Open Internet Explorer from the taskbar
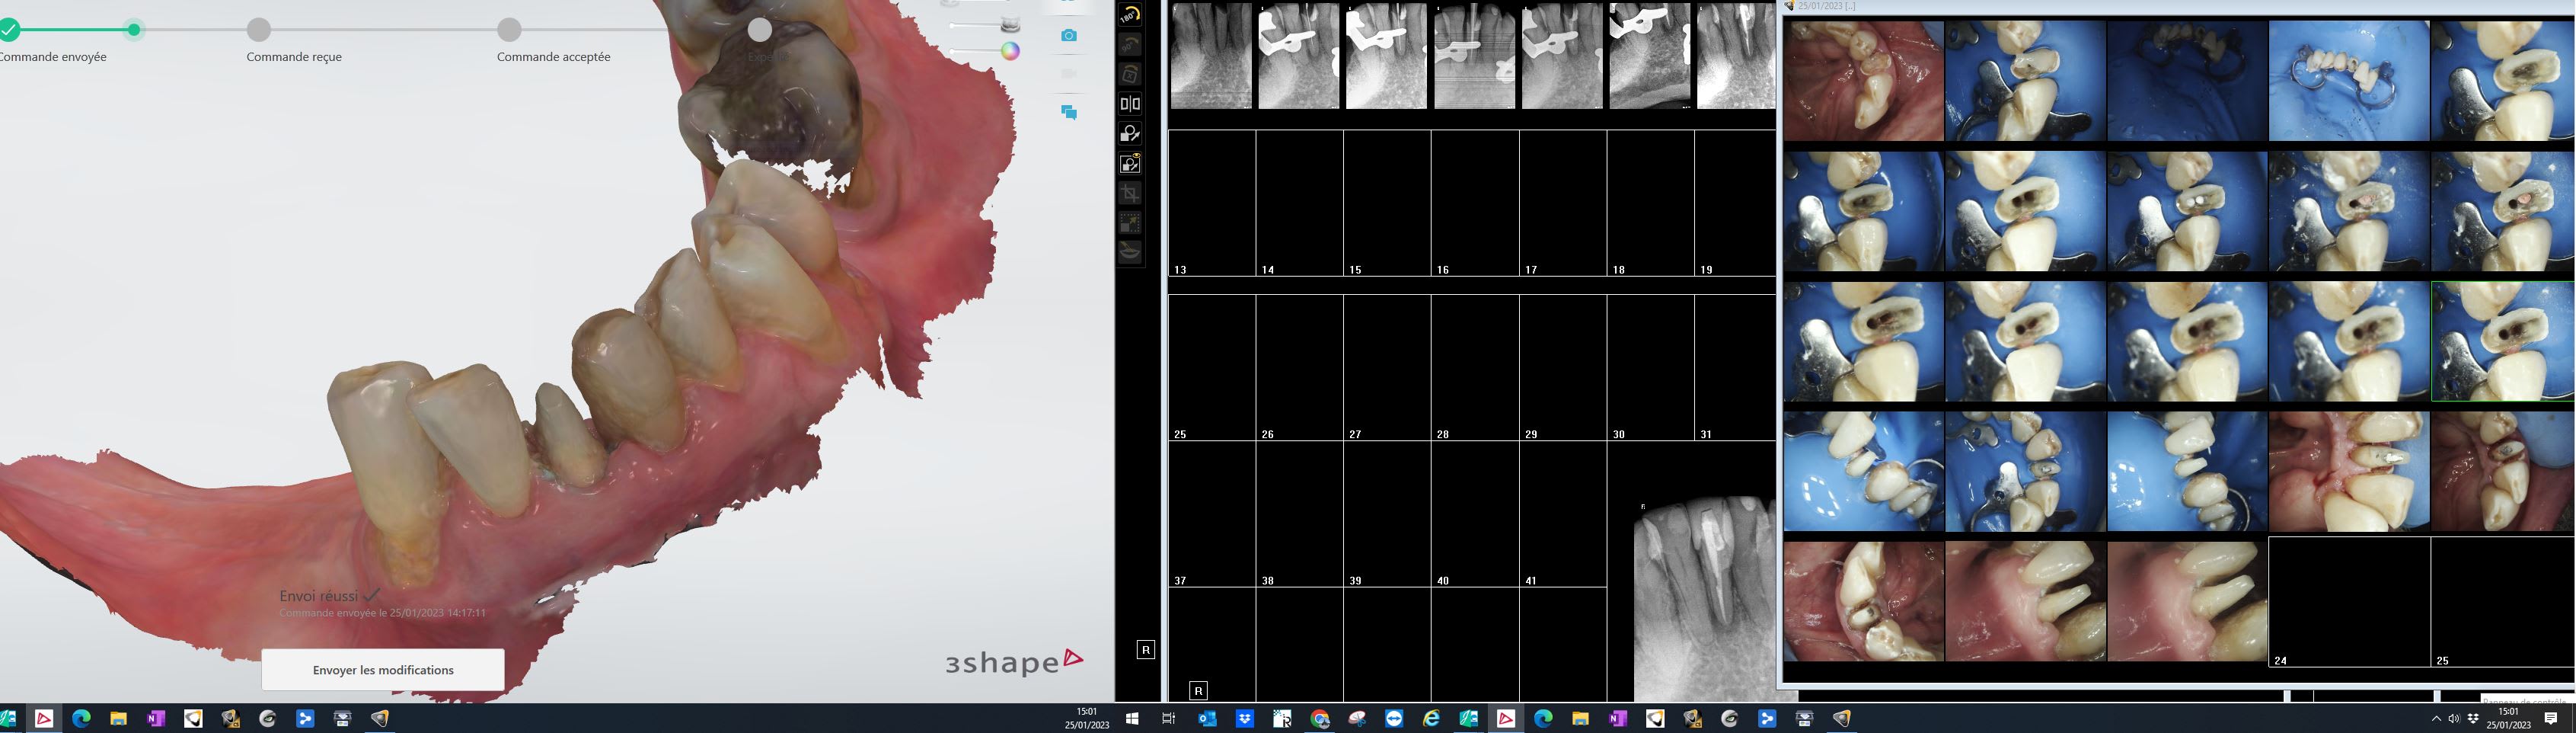2576x733 pixels. pyautogui.click(x=1431, y=718)
